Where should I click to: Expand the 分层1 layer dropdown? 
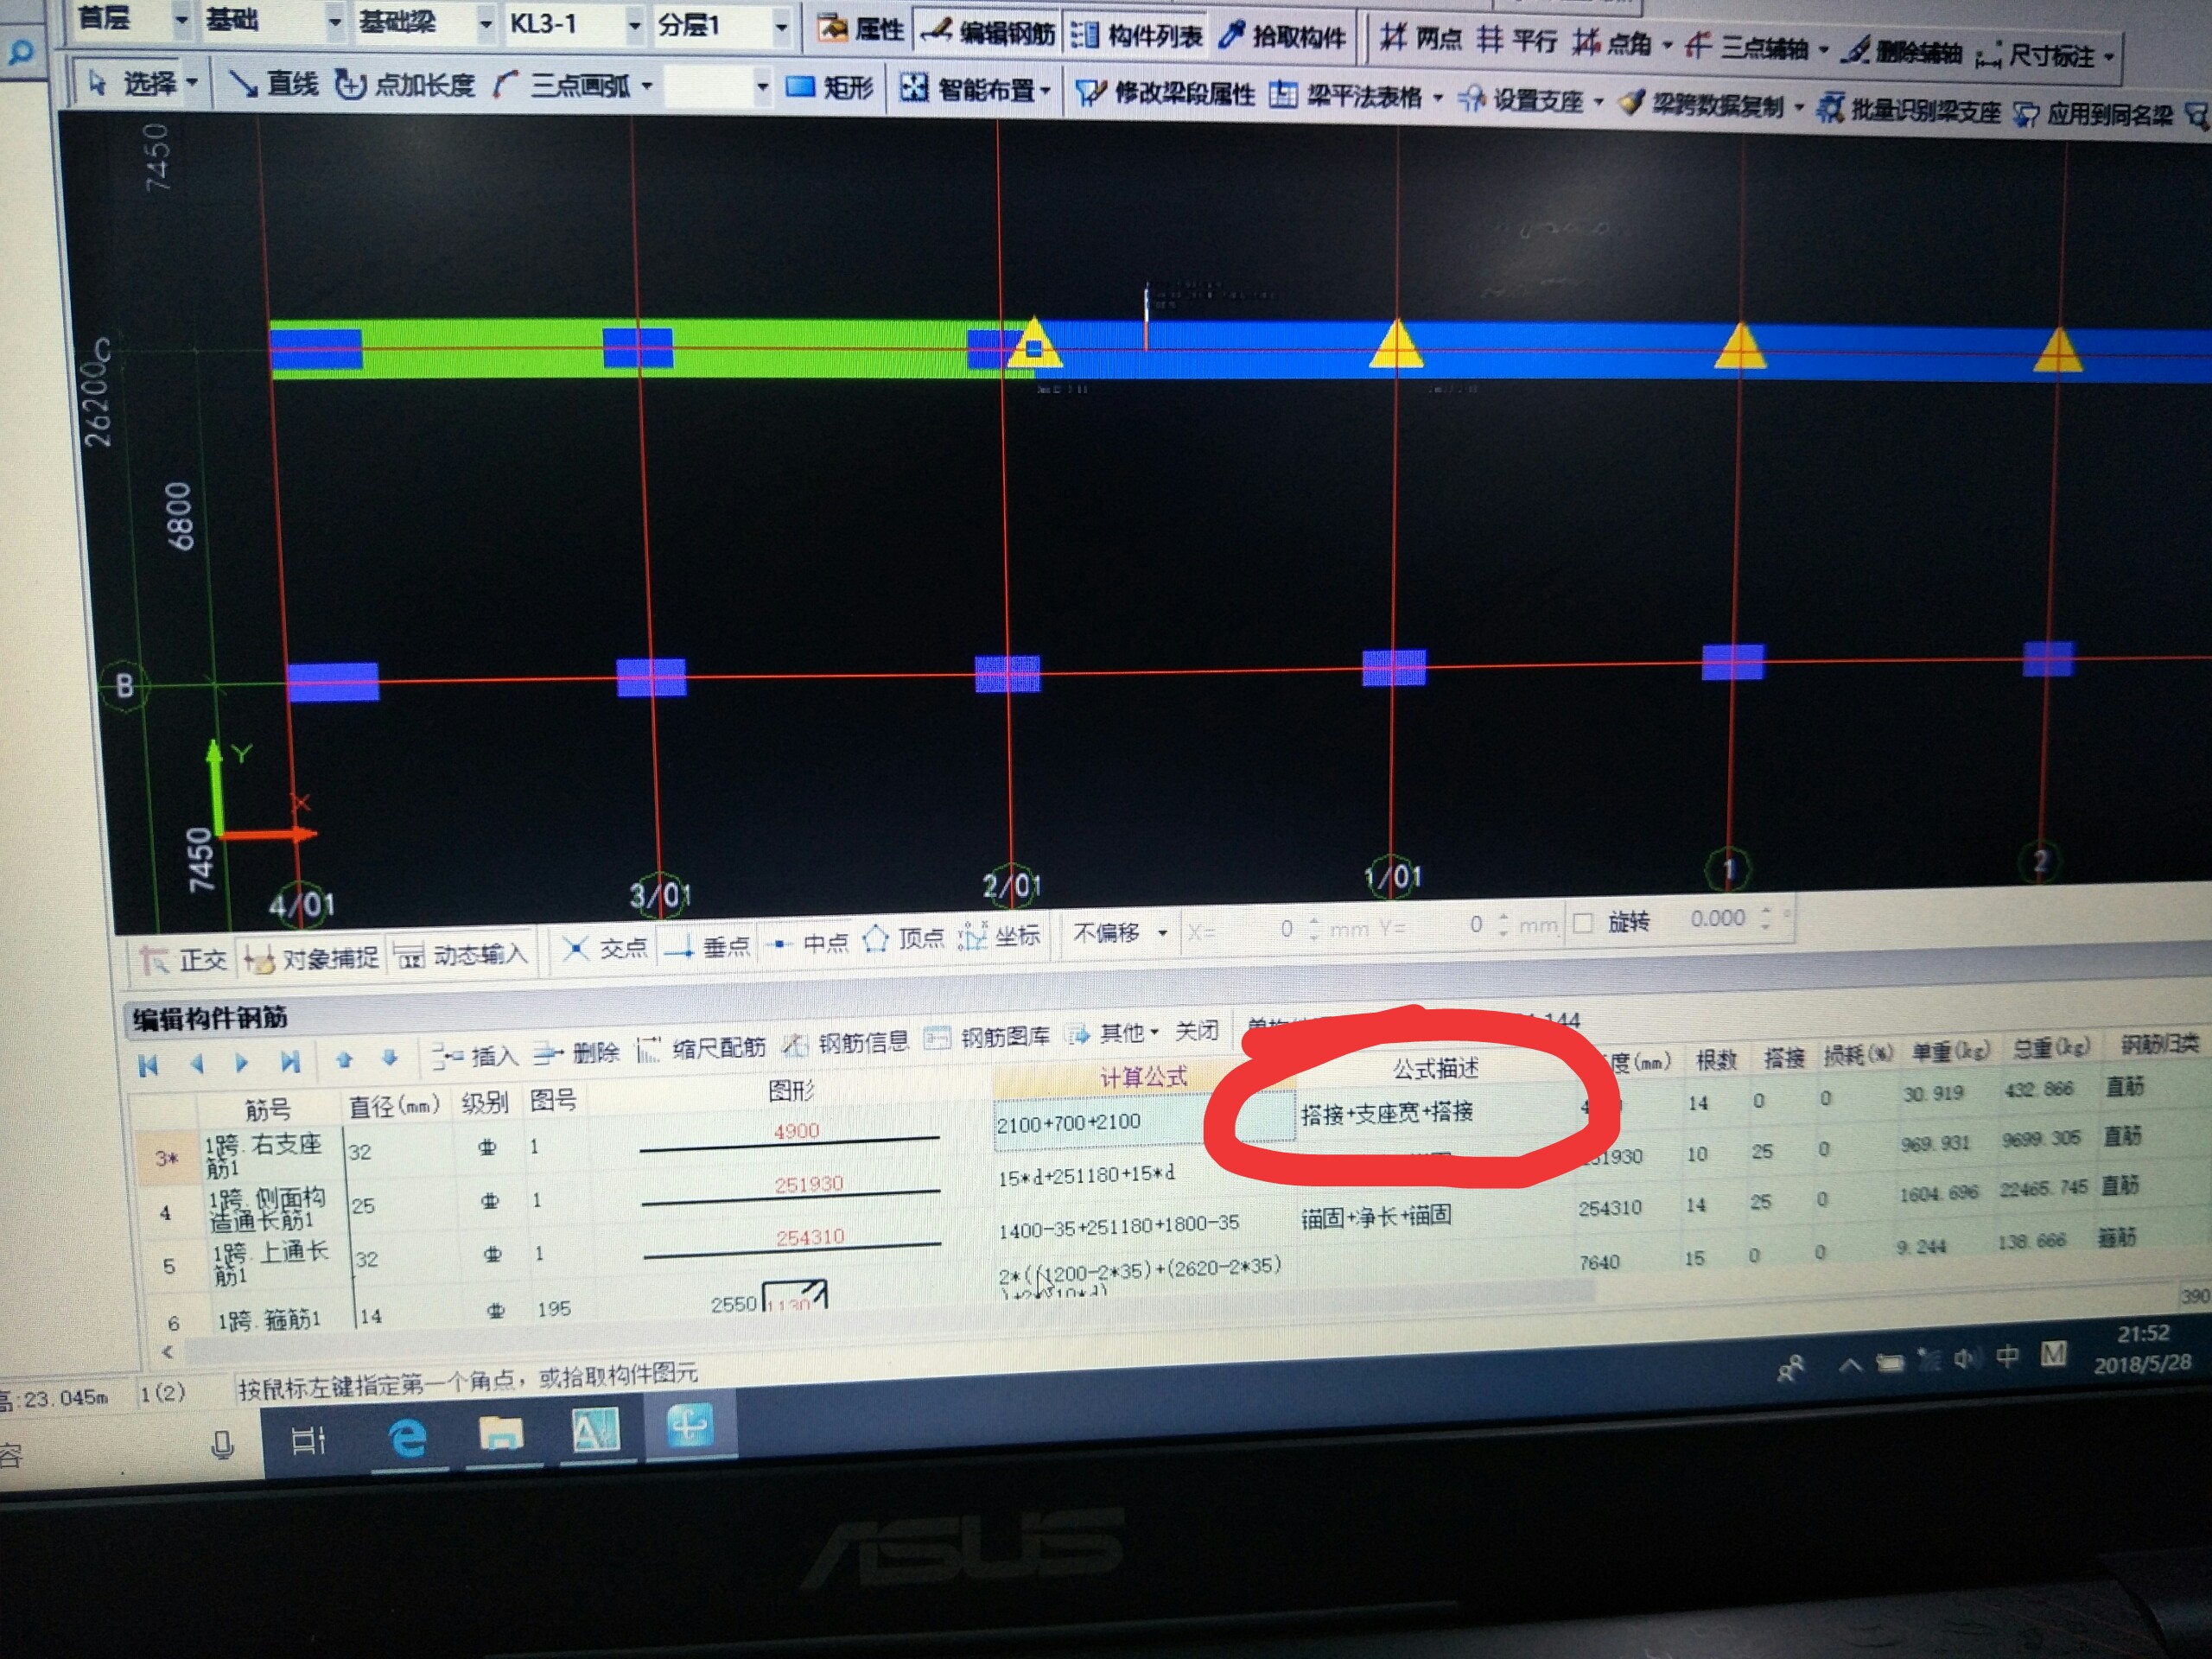(781, 26)
